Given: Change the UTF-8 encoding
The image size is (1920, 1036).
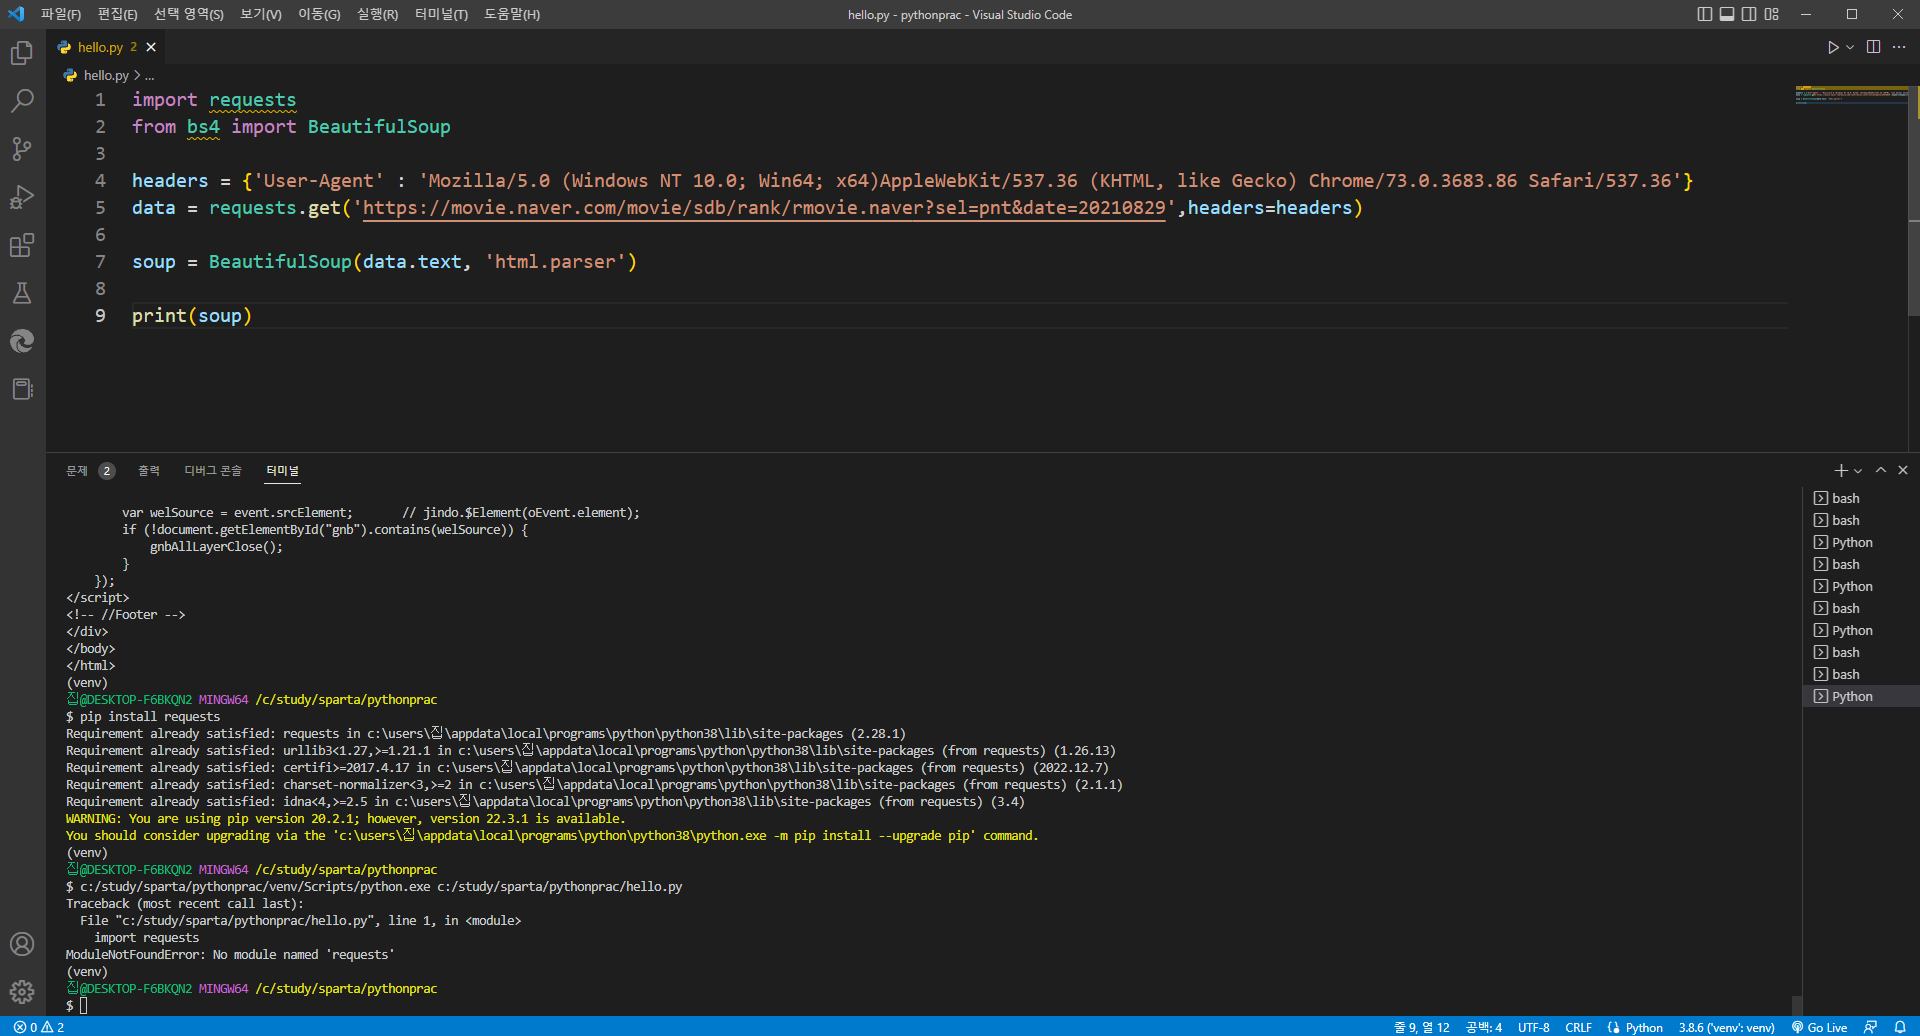Looking at the screenshot, I should coord(1533,1027).
